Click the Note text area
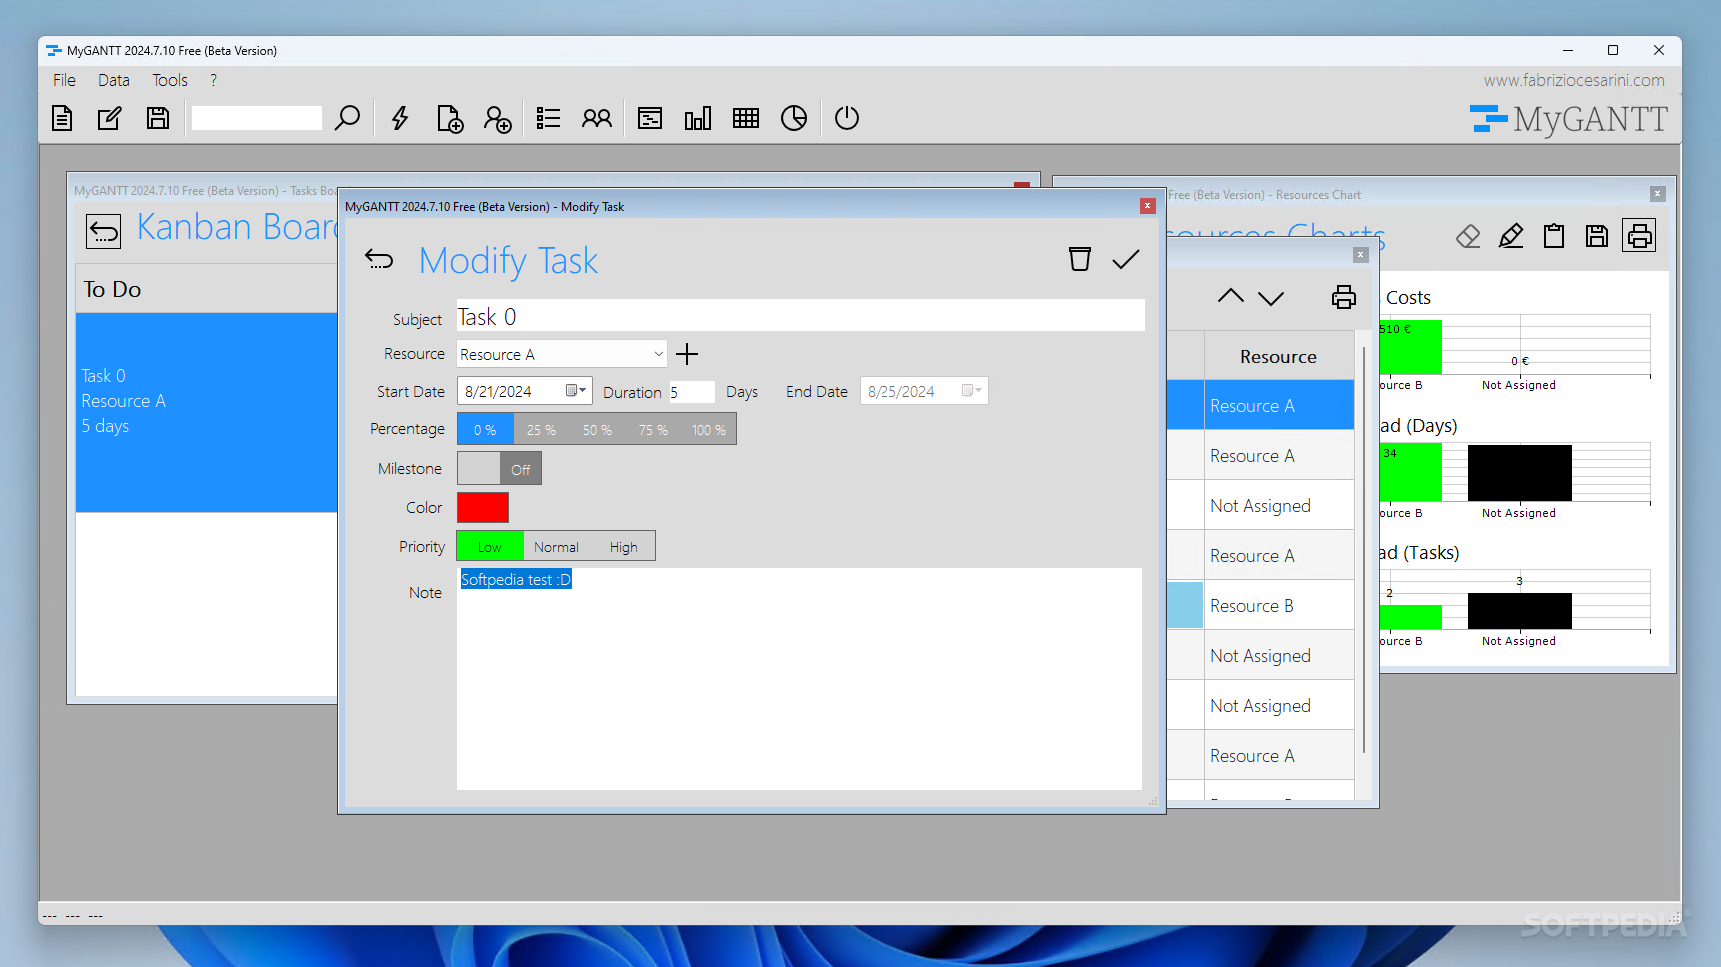1721x967 pixels. tap(799, 679)
